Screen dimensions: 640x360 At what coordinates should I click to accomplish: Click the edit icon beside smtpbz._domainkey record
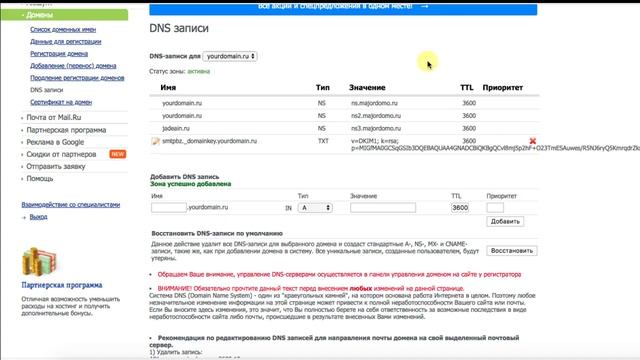click(x=155, y=141)
